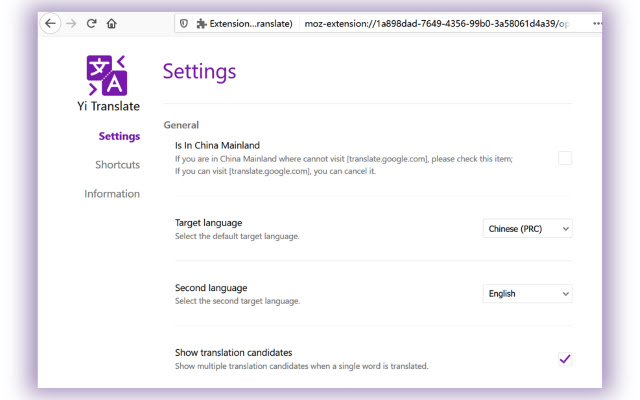Click the browser forward arrow button
Screen dimensions: 640x400
71,23
